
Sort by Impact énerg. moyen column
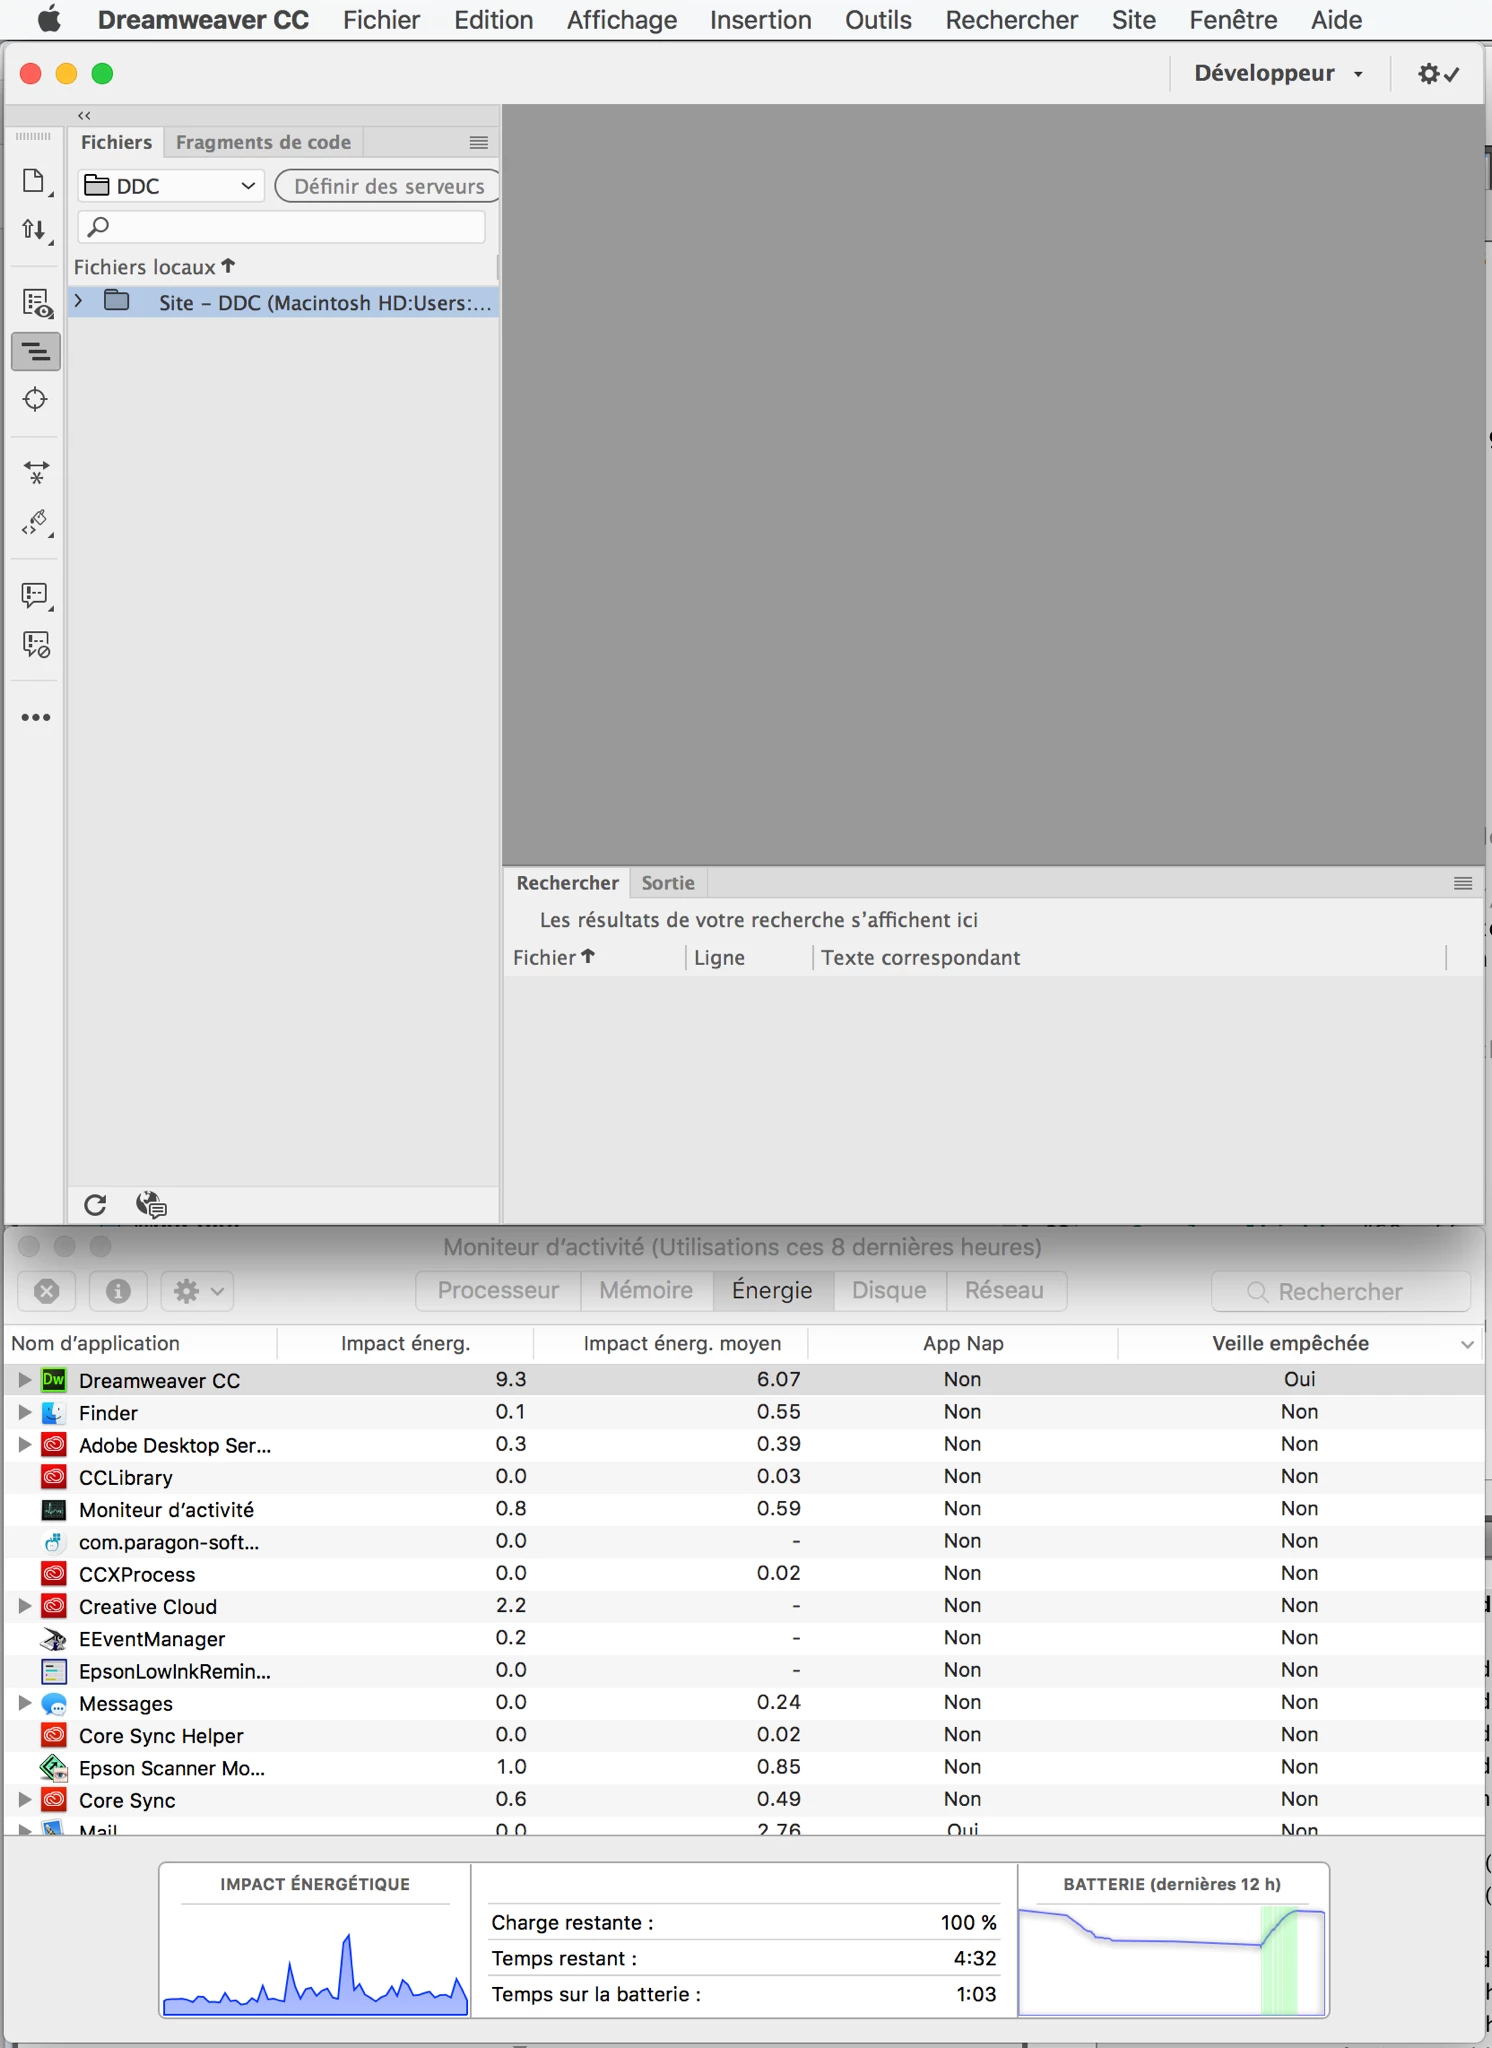[x=682, y=1343]
